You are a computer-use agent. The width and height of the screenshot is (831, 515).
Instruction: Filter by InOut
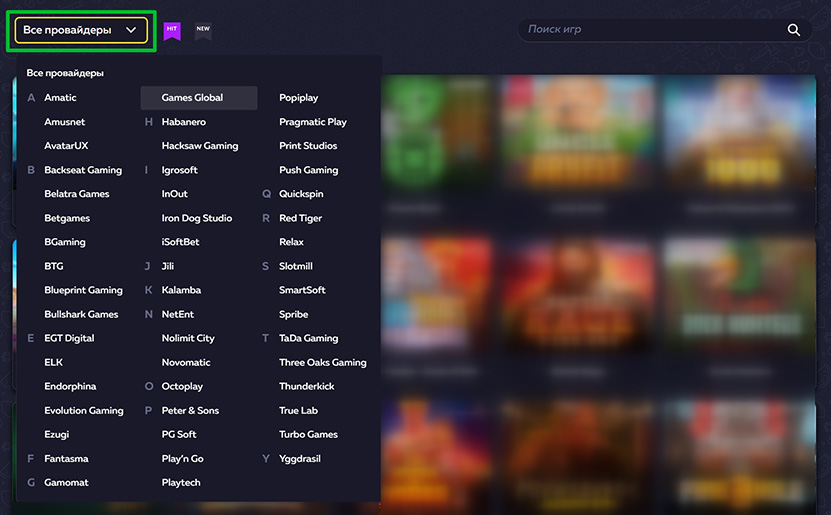pyautogui.click(x=175, y=194)
